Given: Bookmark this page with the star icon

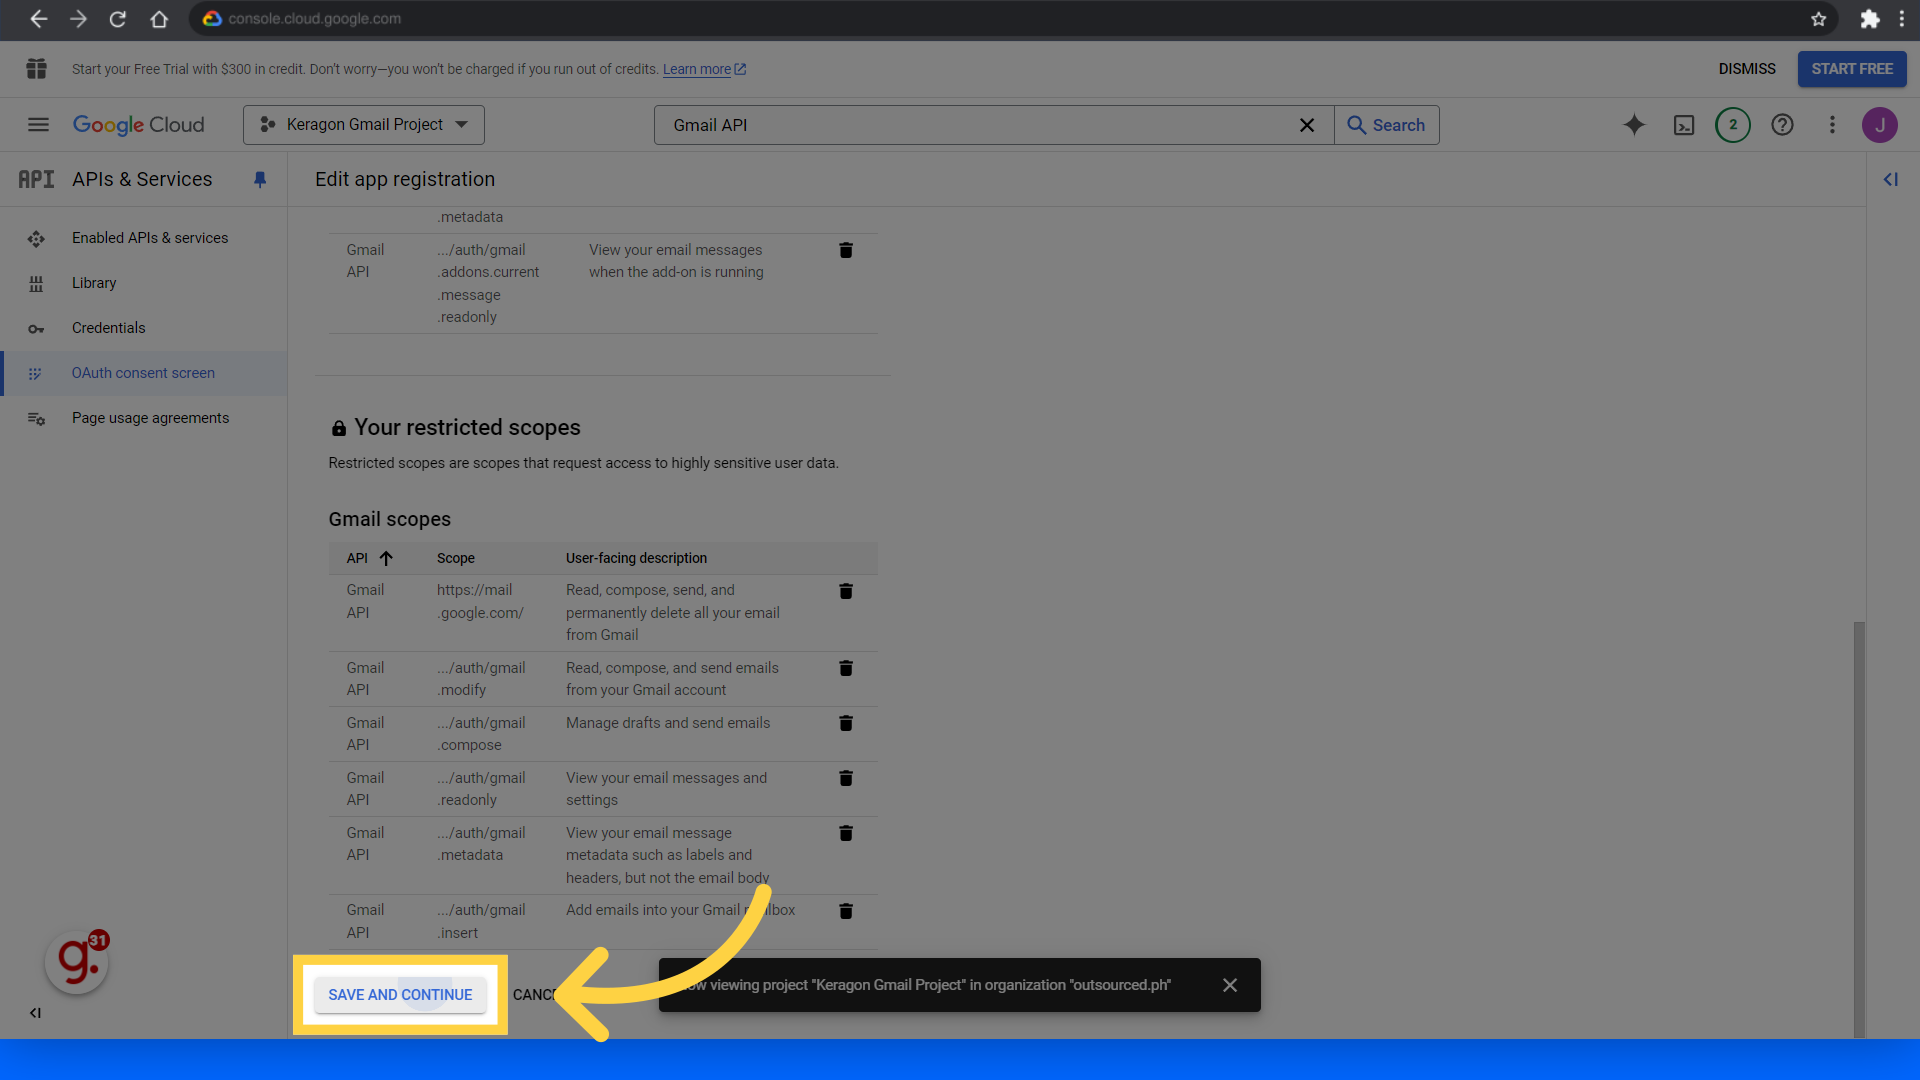Looking at the screenshot, I should [1818, 19].
